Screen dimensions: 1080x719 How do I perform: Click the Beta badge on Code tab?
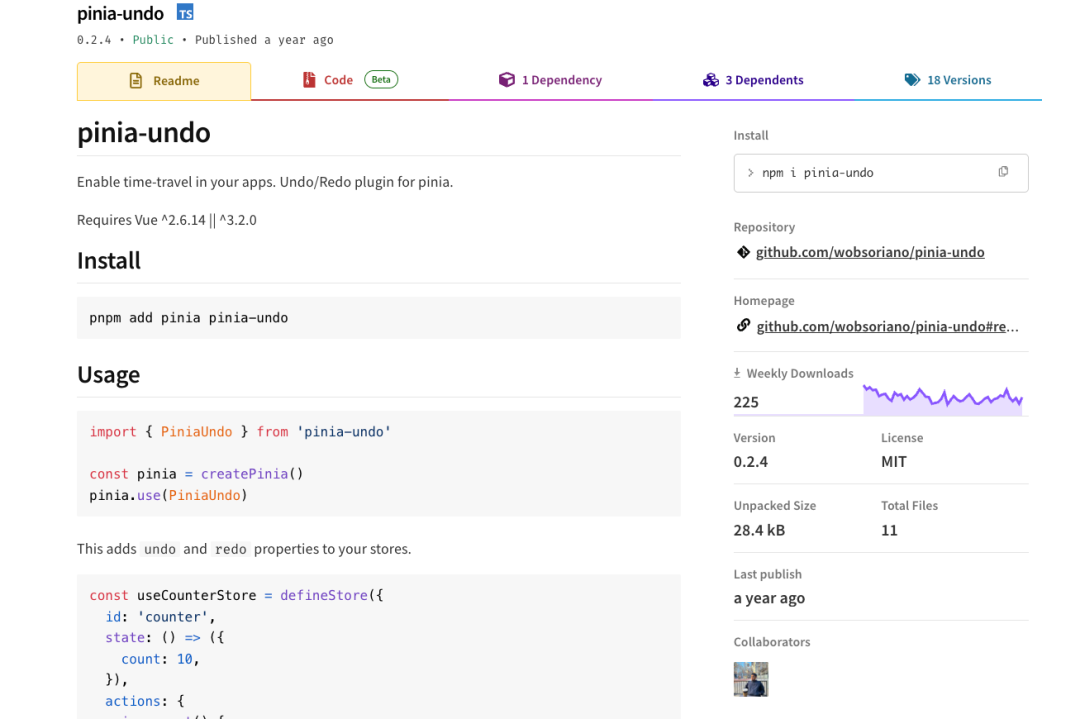381,79
